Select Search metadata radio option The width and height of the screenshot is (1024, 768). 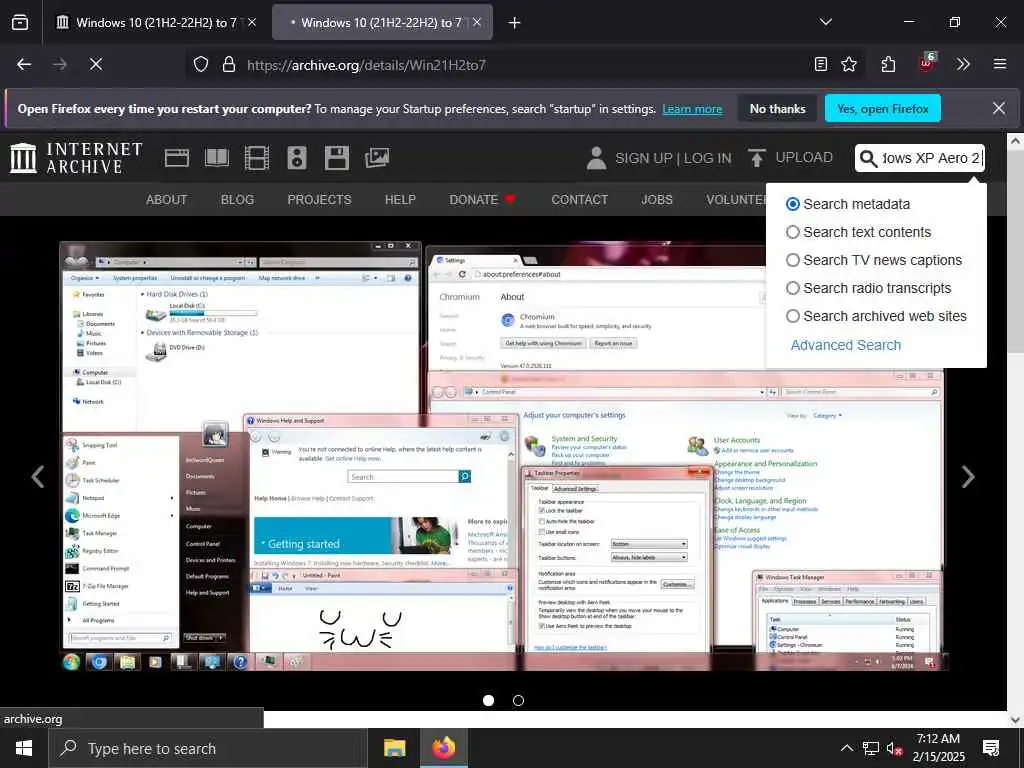tap(793, 204)
